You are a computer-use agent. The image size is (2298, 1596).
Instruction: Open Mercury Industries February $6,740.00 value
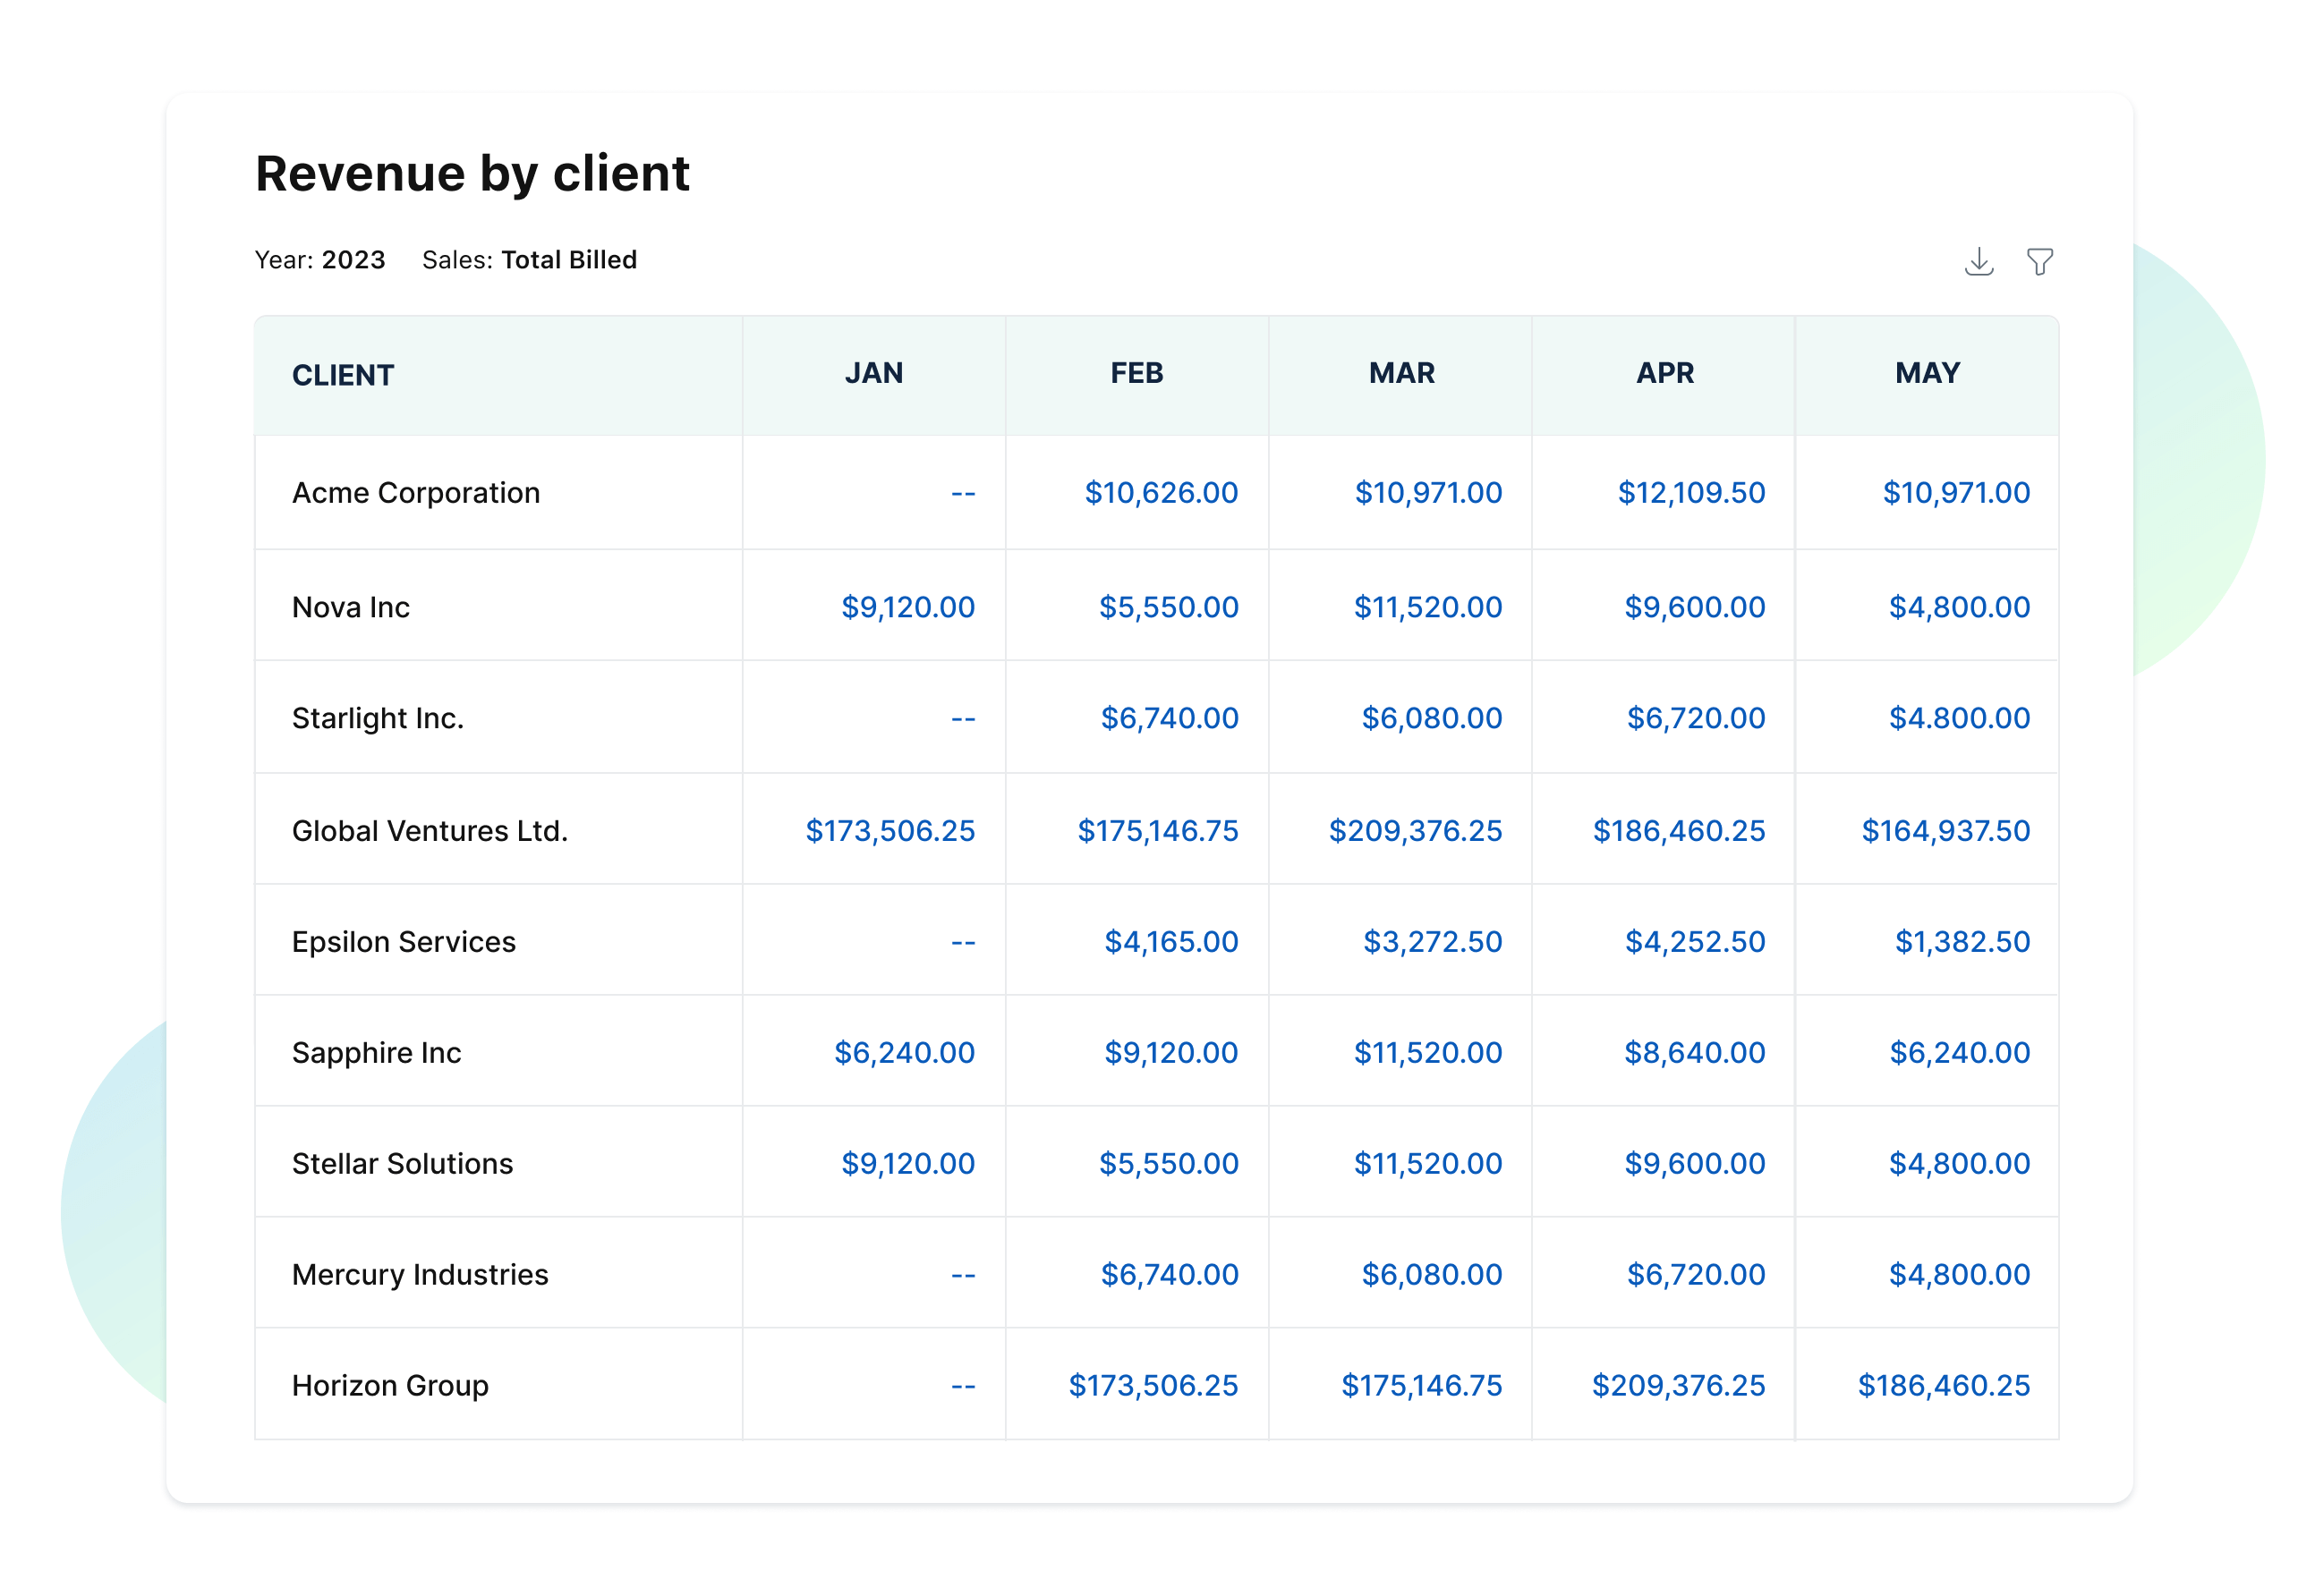tap(1169, 1275)
